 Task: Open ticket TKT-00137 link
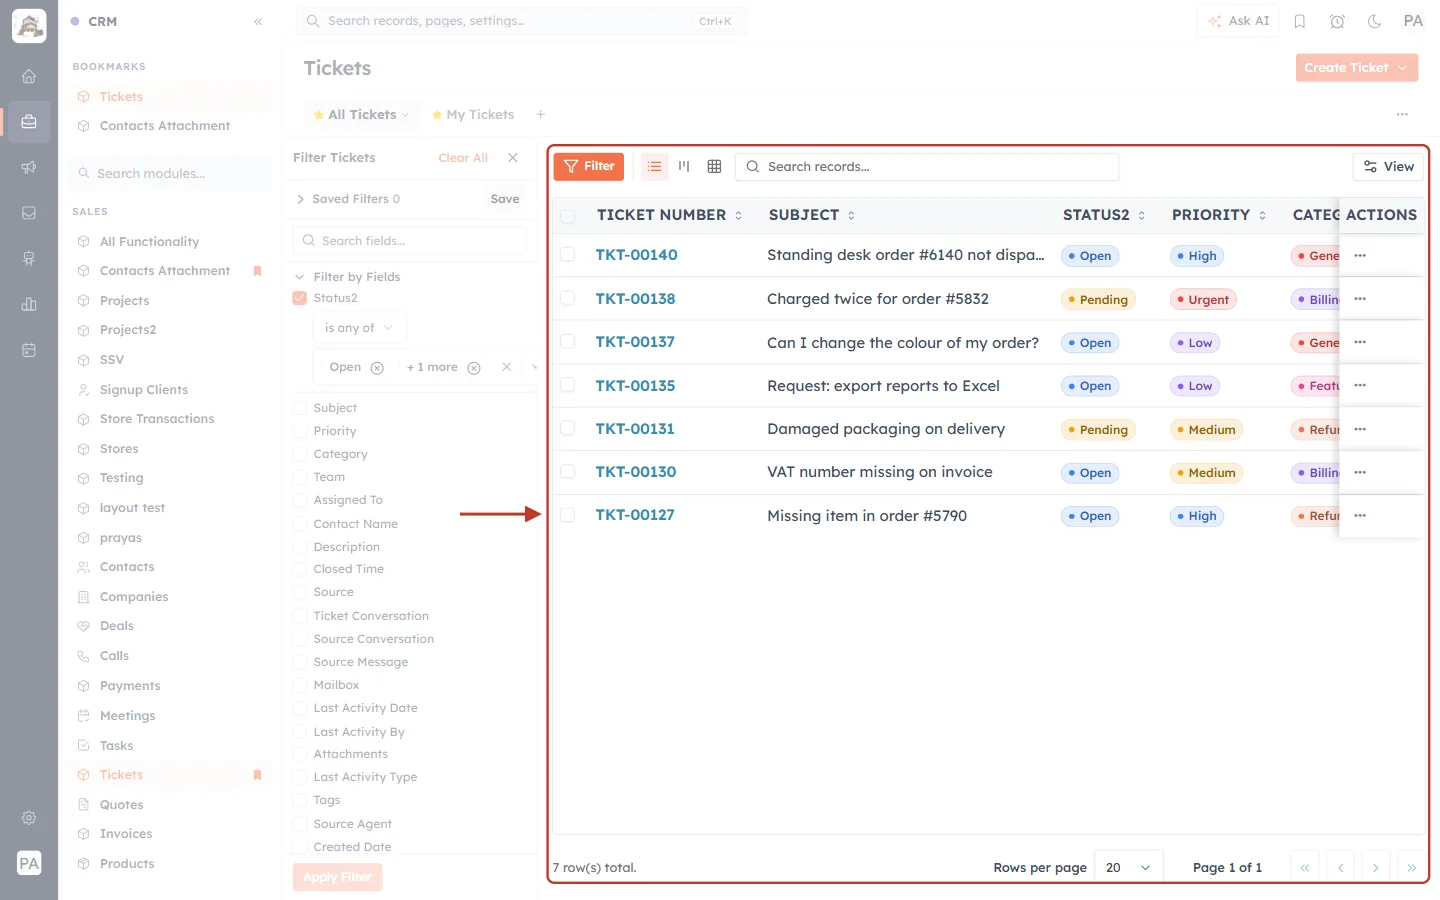pos(635,342)
